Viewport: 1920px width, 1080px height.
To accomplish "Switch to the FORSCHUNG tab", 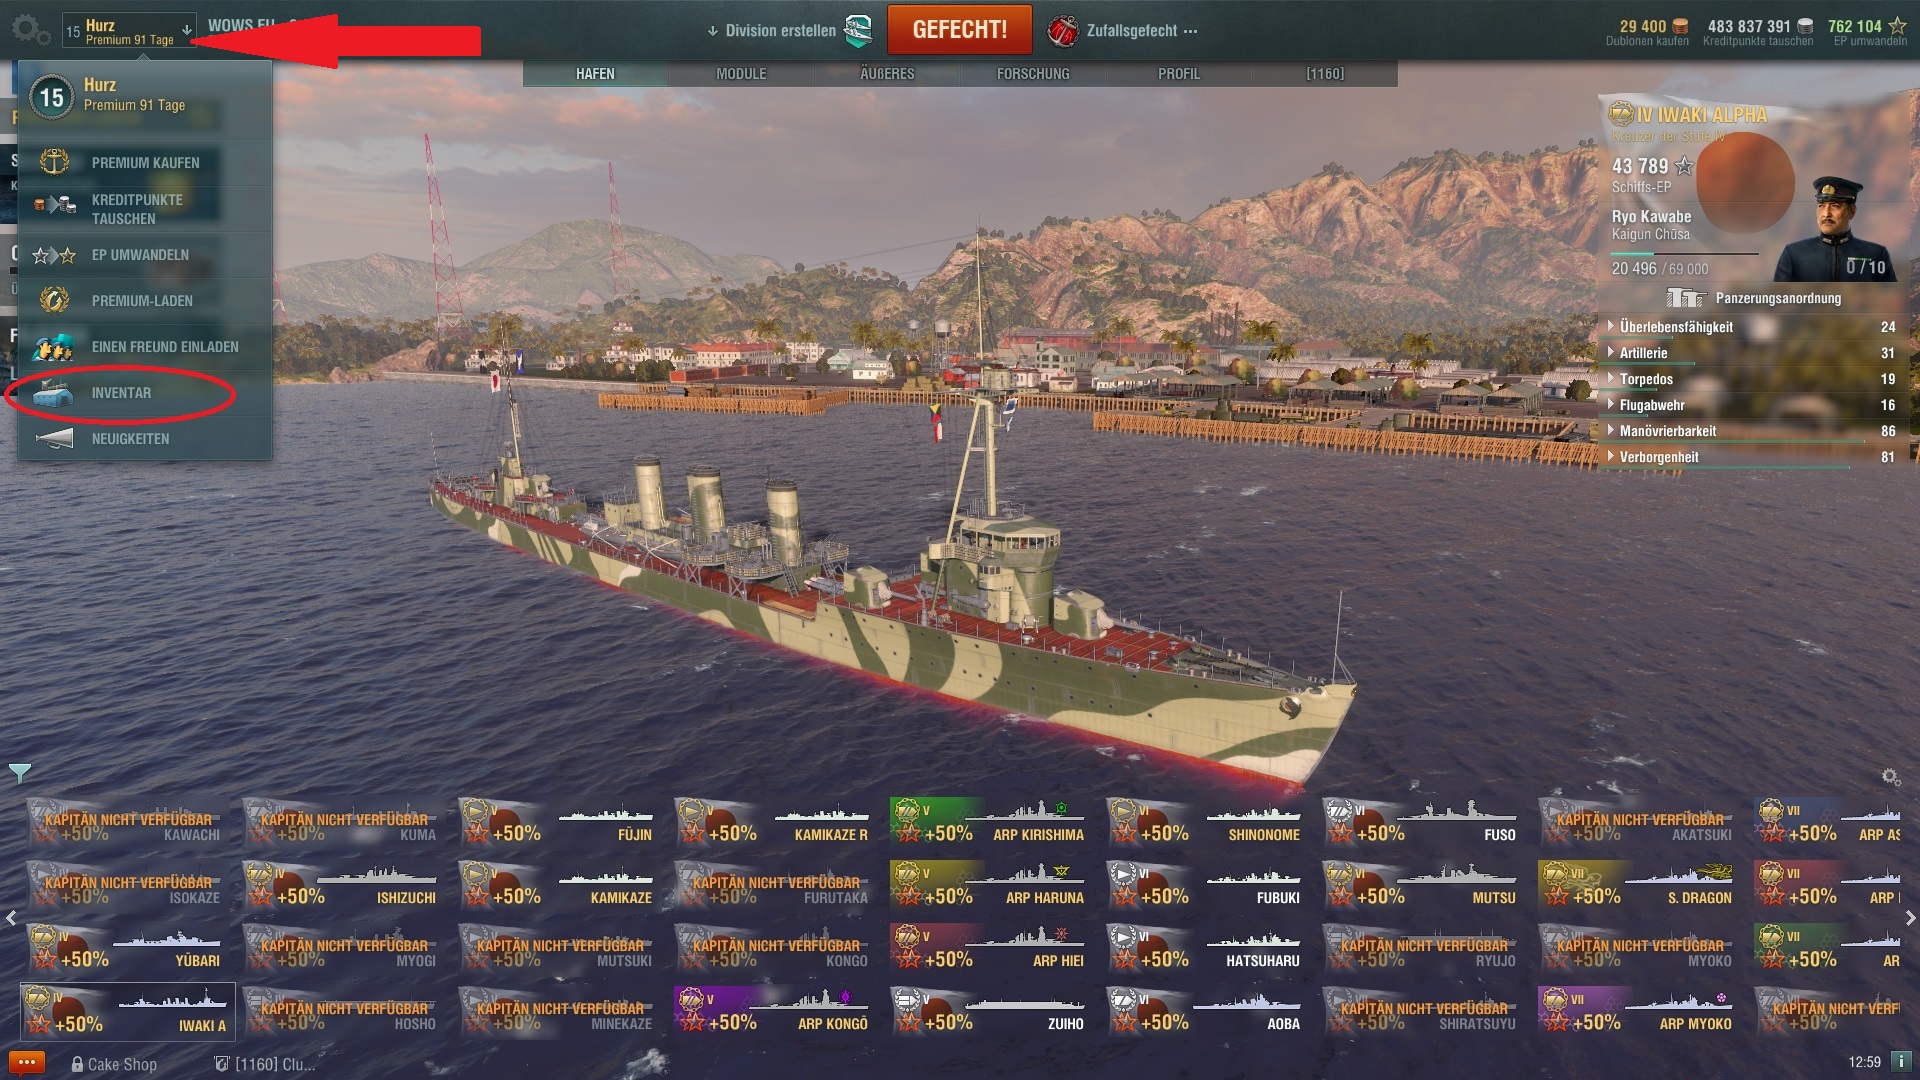I will pyautogui.click(x=1033, y=74).
